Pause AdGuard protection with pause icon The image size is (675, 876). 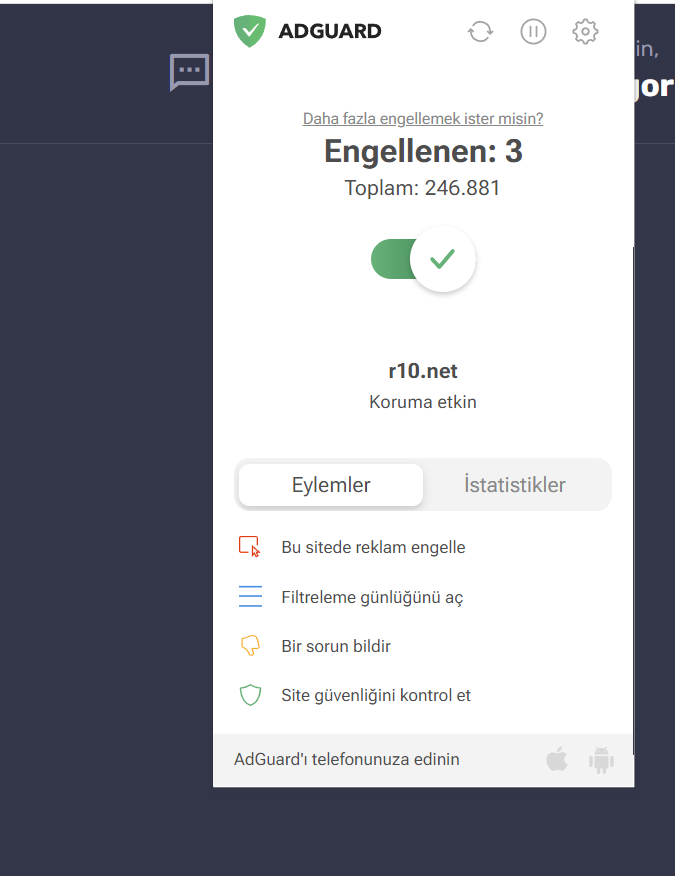[x=533, y=31]
